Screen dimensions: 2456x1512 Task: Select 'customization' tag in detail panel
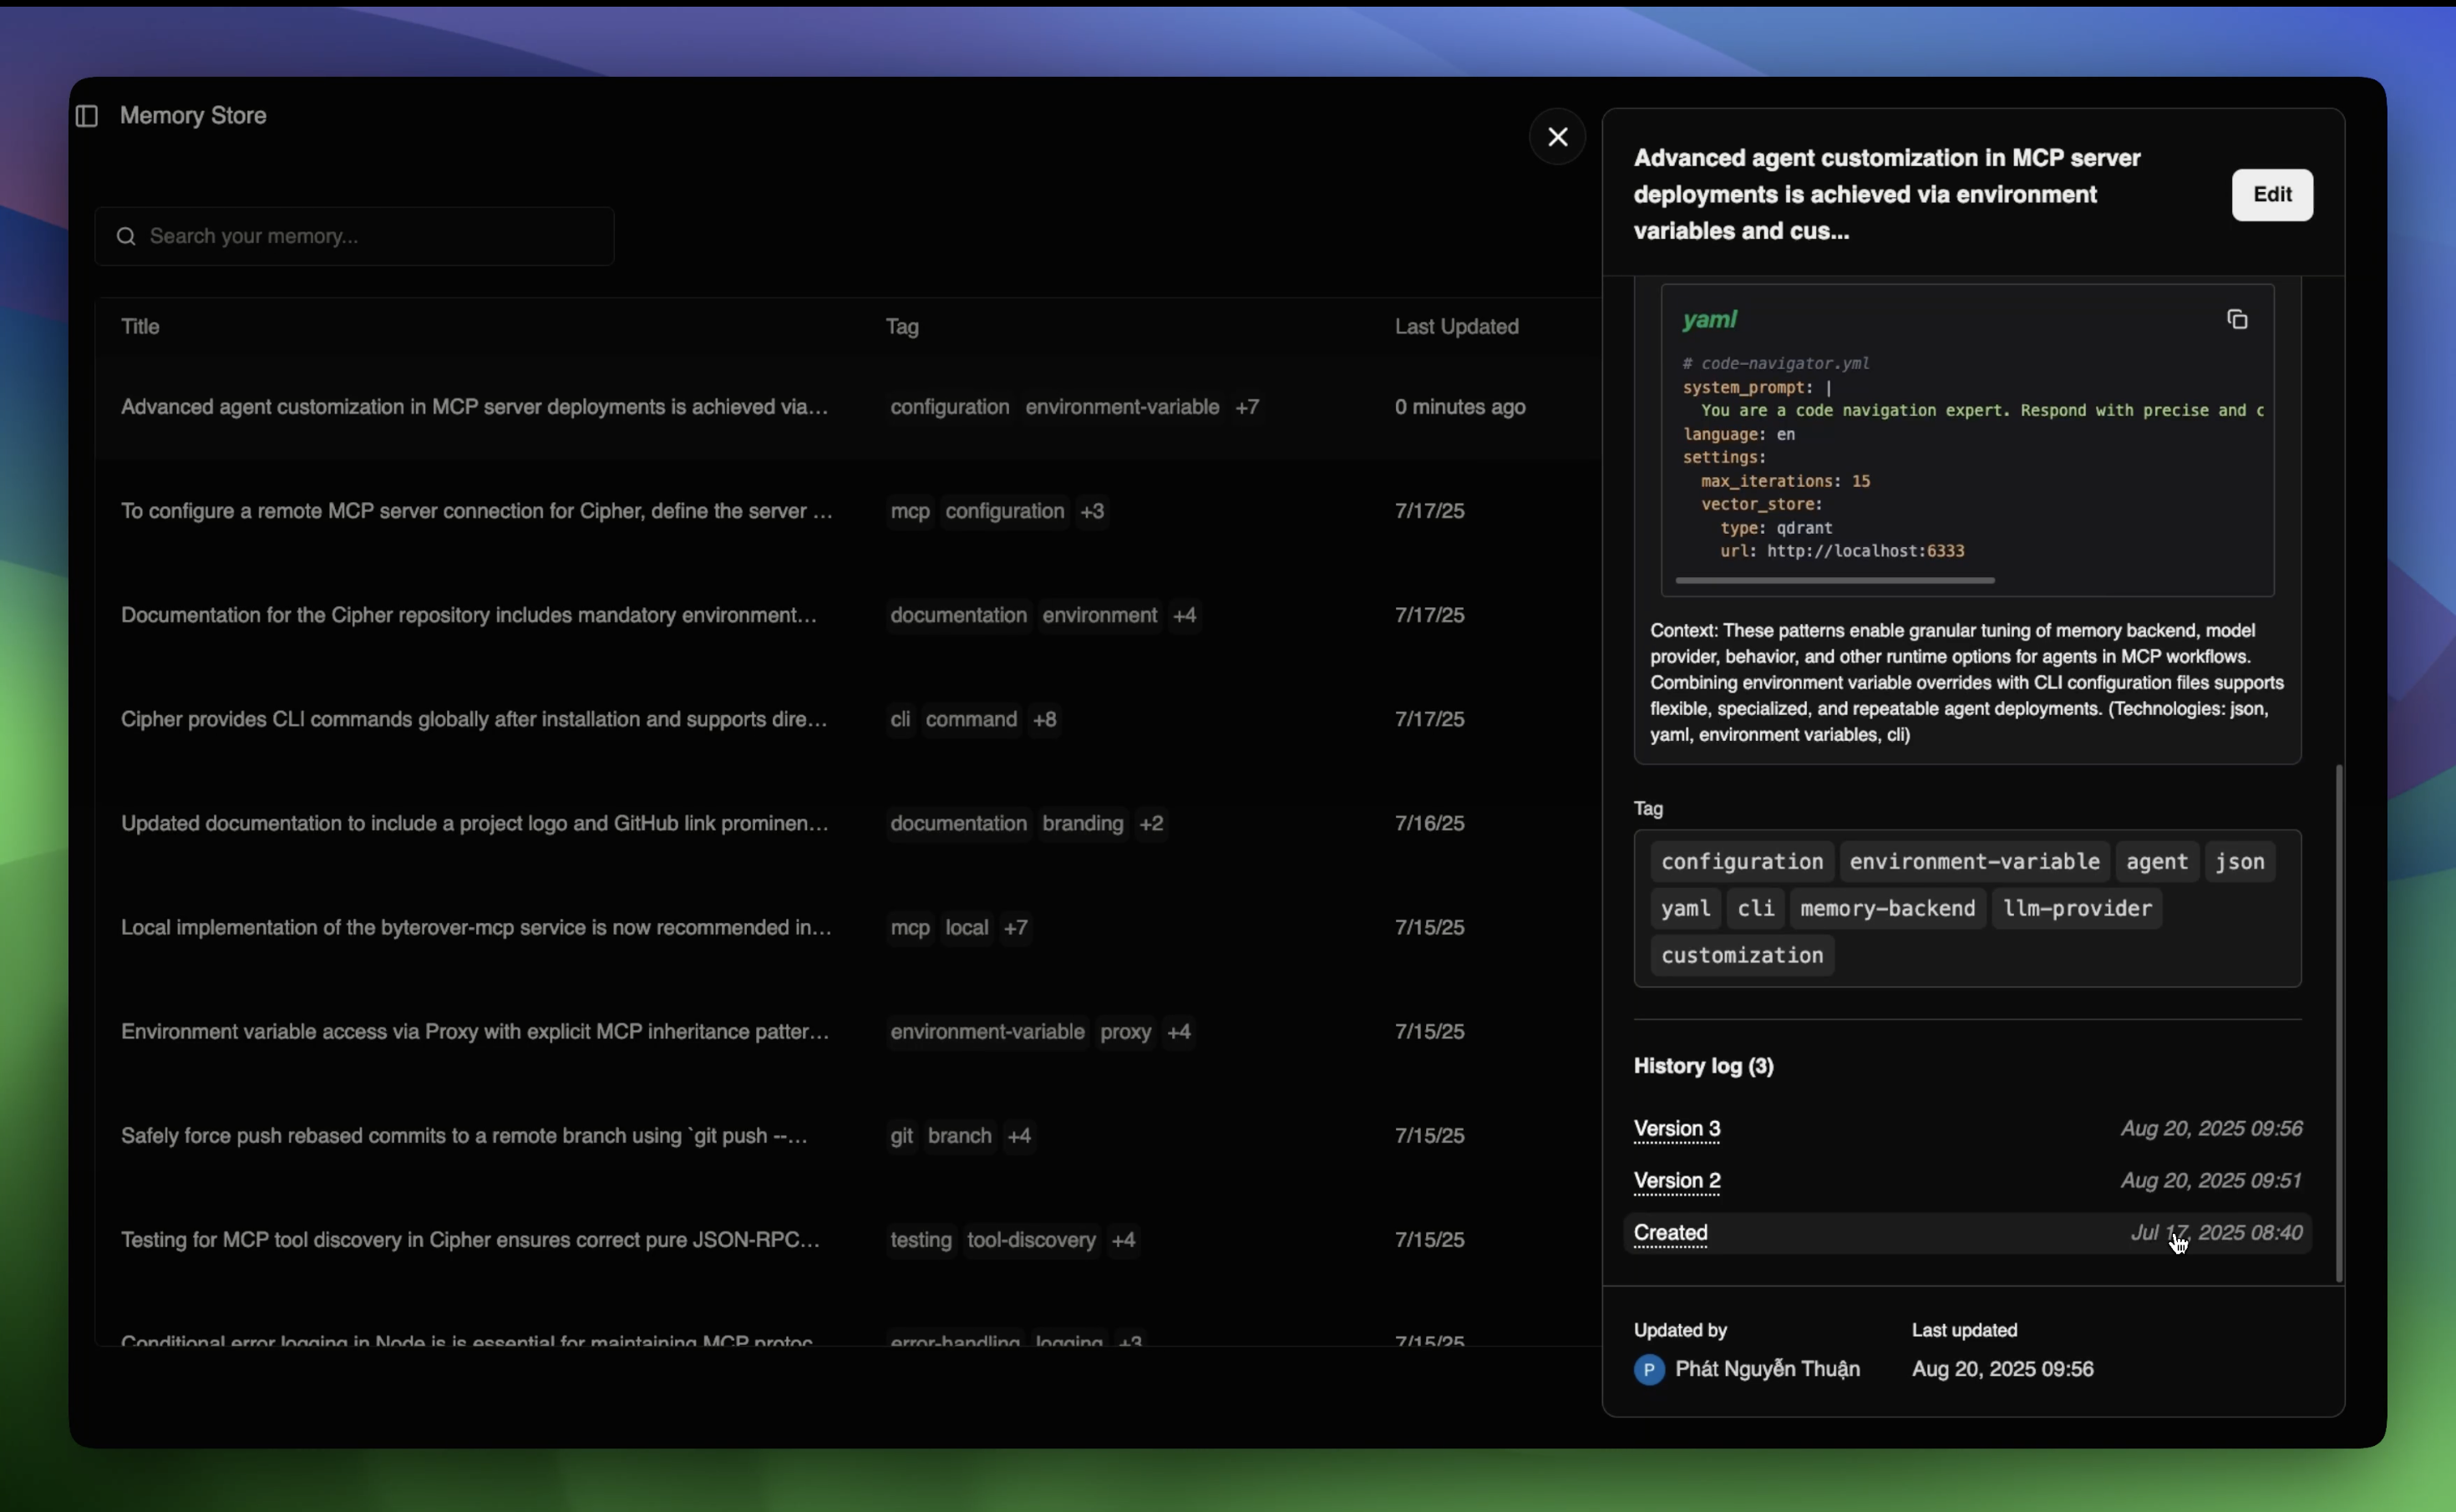tap(1741, 955)
